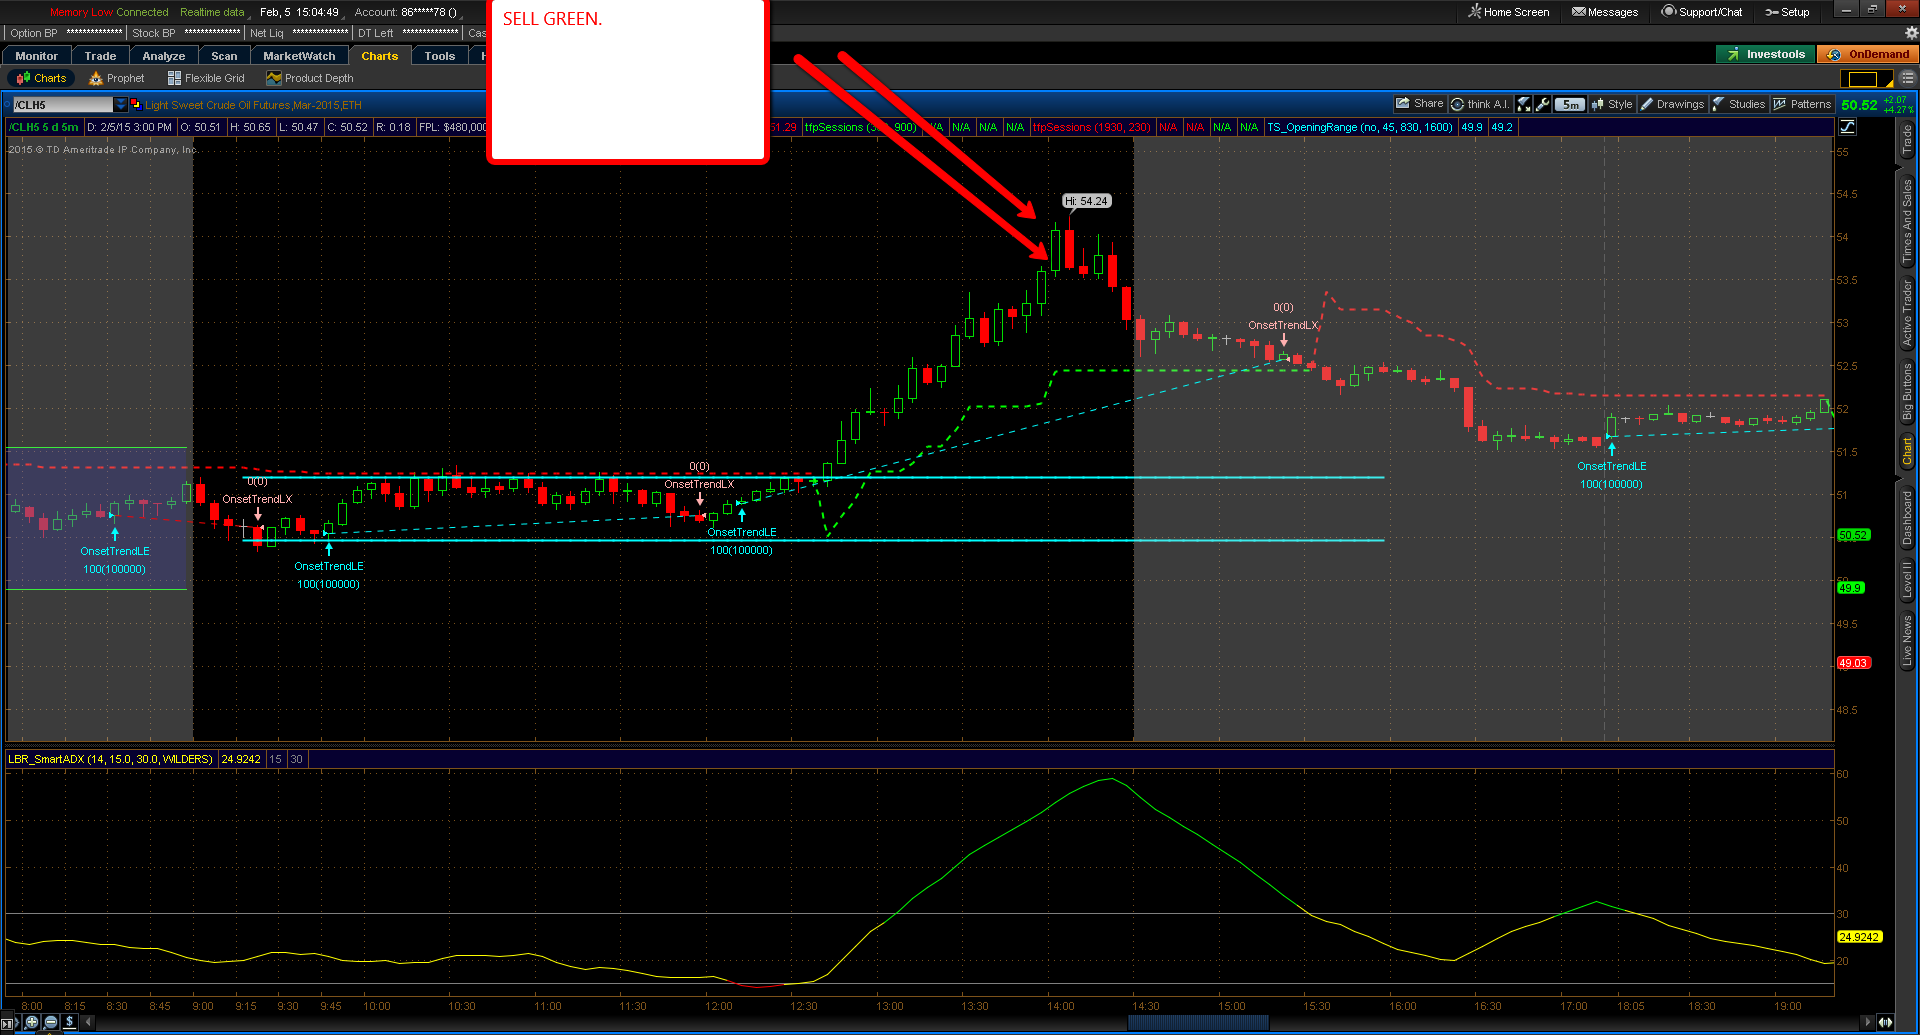Click the Option BP account field

pyautogui.click(x=65, y=33)
